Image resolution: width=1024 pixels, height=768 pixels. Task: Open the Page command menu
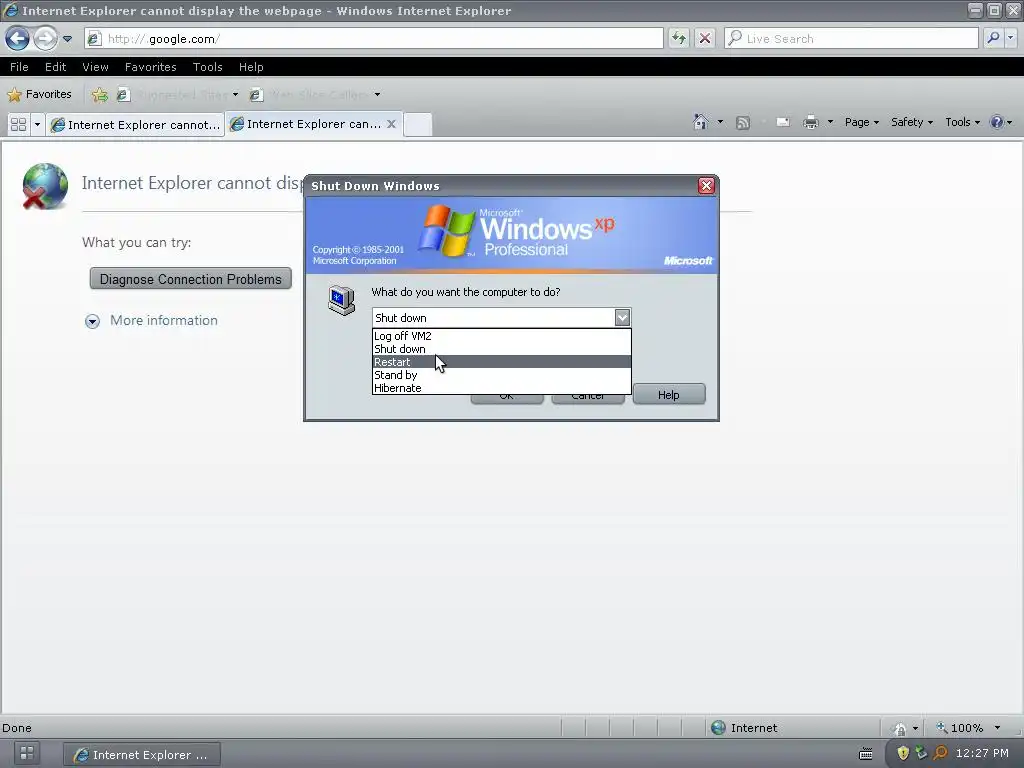pos(861,122)
